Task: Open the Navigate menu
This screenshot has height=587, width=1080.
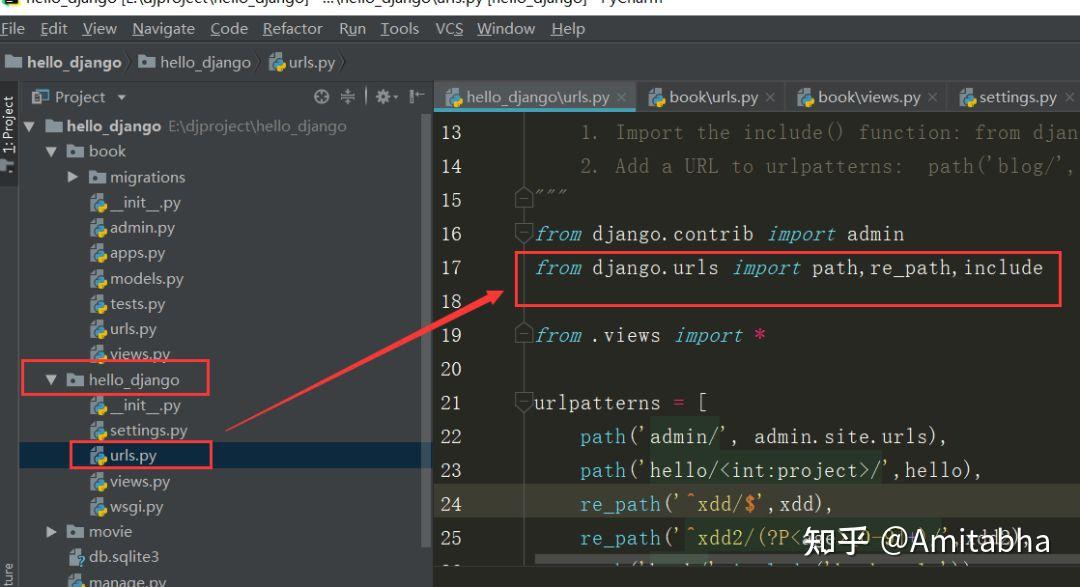Action: (x=163, y=29)
